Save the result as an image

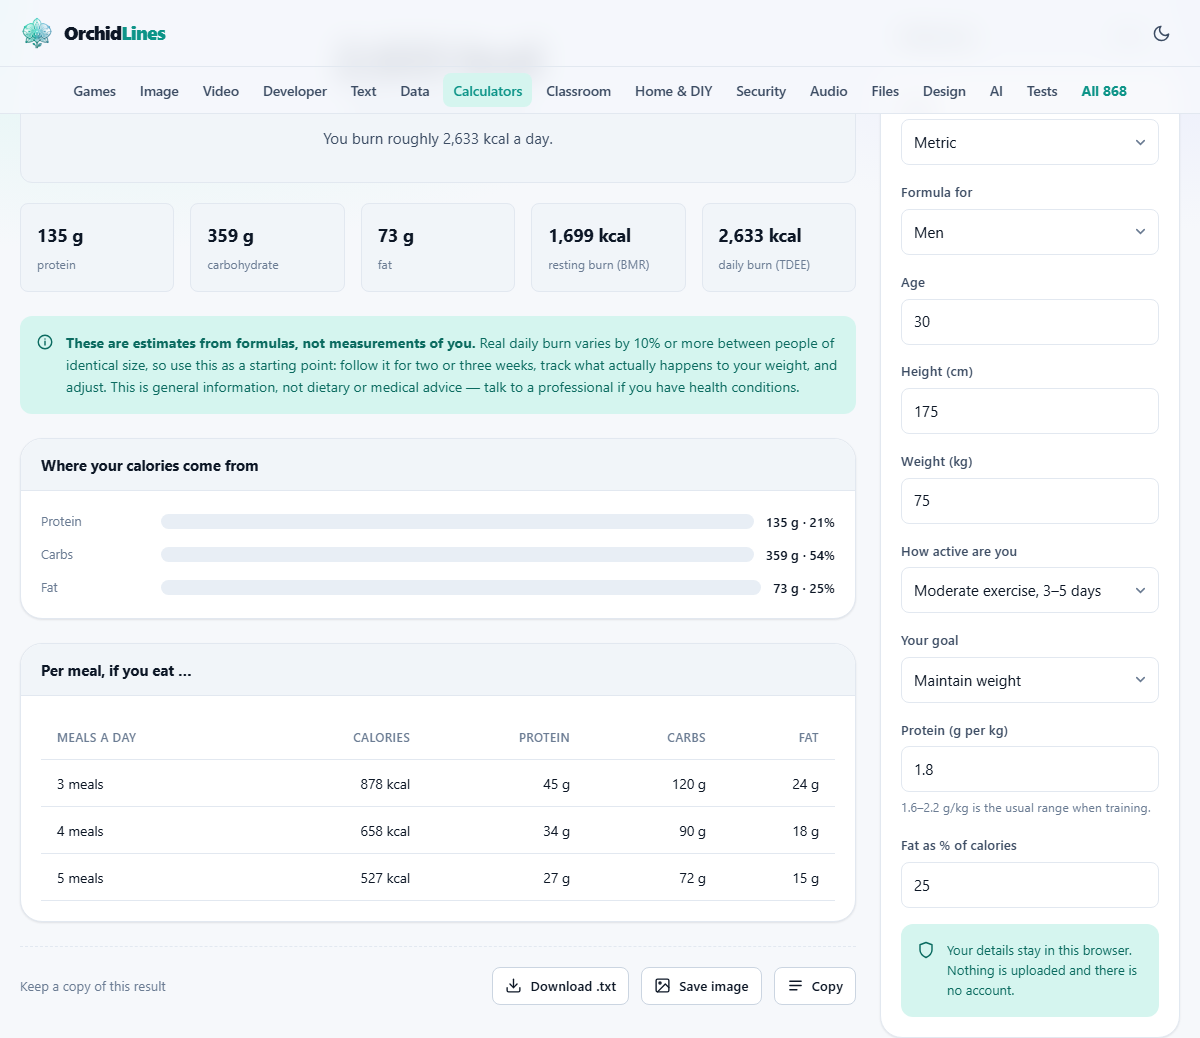(x=701, y=986)
